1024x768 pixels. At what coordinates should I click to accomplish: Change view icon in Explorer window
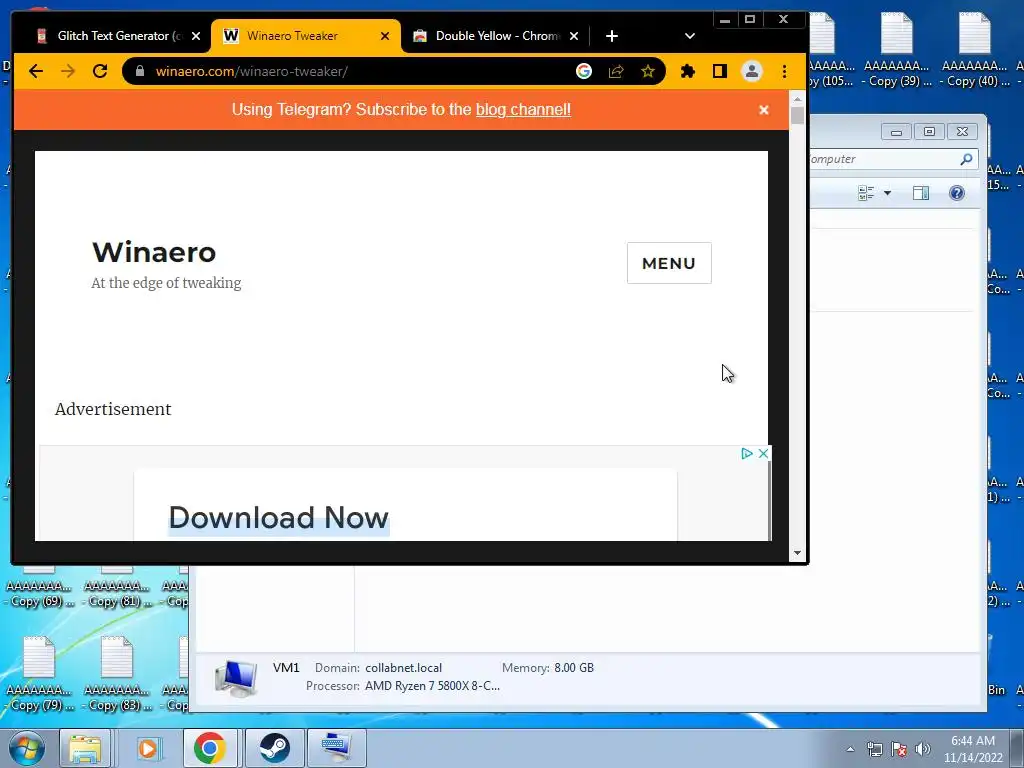(x=866, y=193)
